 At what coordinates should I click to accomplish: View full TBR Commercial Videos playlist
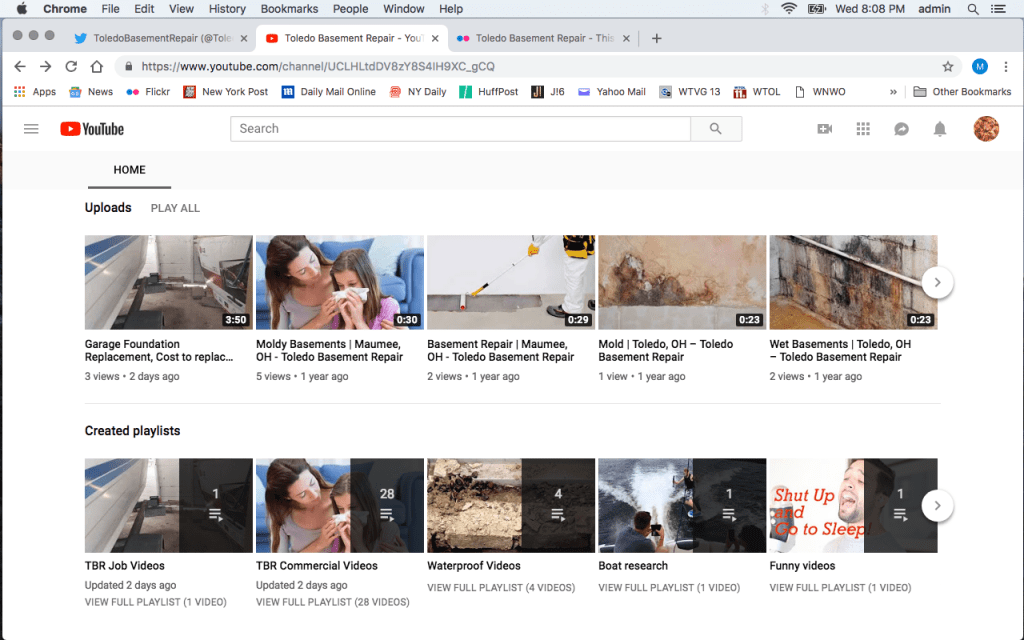[332, 602]
